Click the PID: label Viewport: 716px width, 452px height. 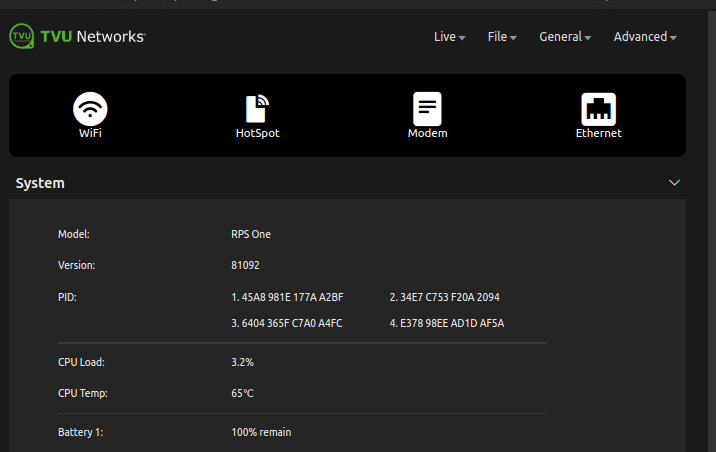tap(67, 297)
